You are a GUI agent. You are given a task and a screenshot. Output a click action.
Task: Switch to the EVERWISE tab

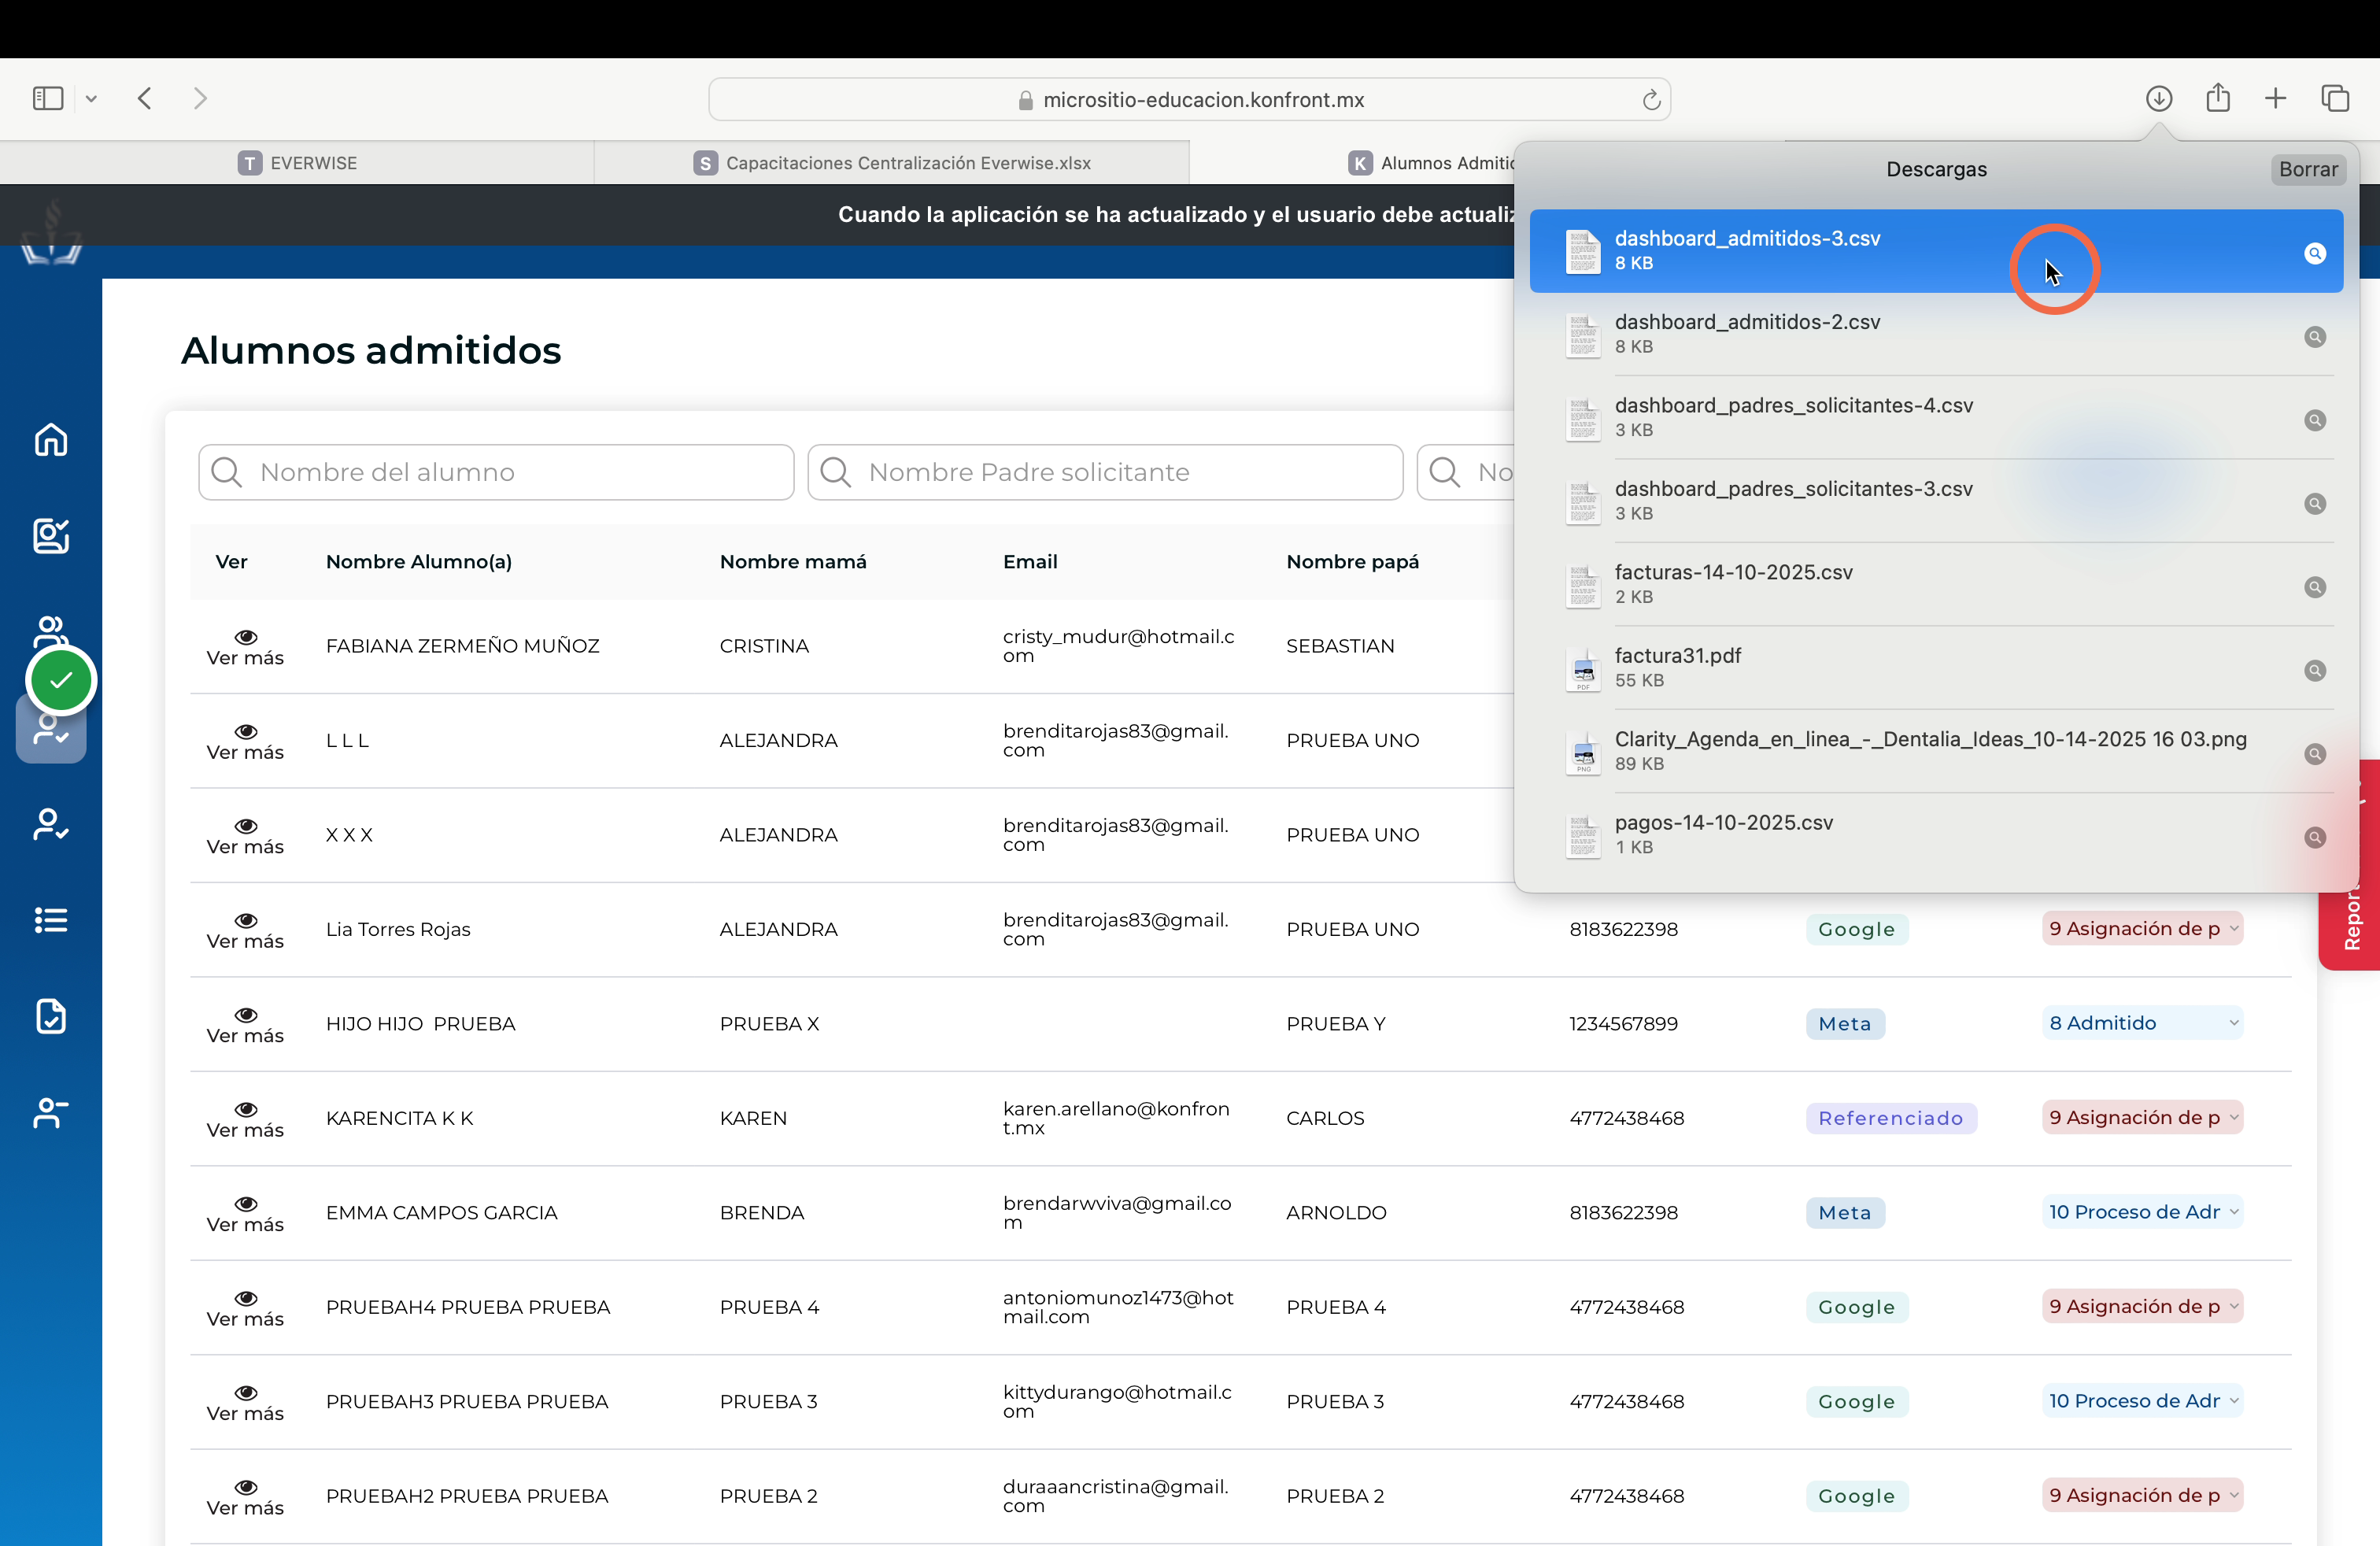(x=297, y=163)
